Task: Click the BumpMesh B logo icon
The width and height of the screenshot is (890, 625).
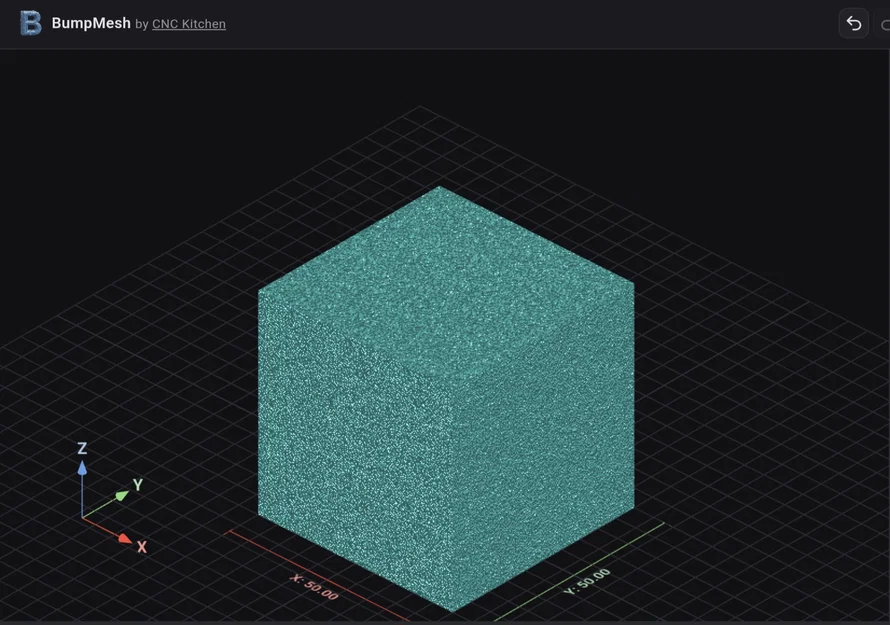Action: point(31,23)
